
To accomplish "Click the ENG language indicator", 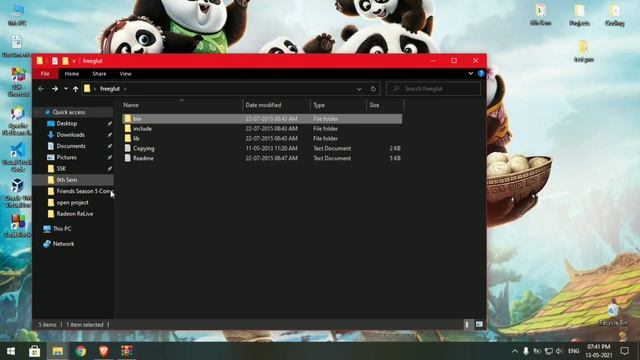I will pos(573,351).
